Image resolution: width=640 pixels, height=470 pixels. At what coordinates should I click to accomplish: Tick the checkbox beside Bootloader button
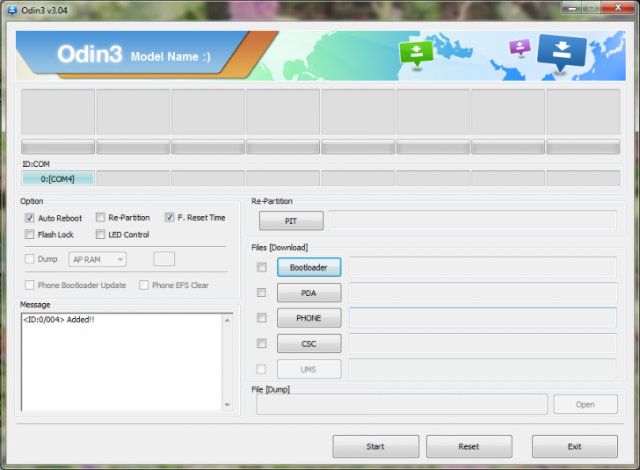(261, 267)
